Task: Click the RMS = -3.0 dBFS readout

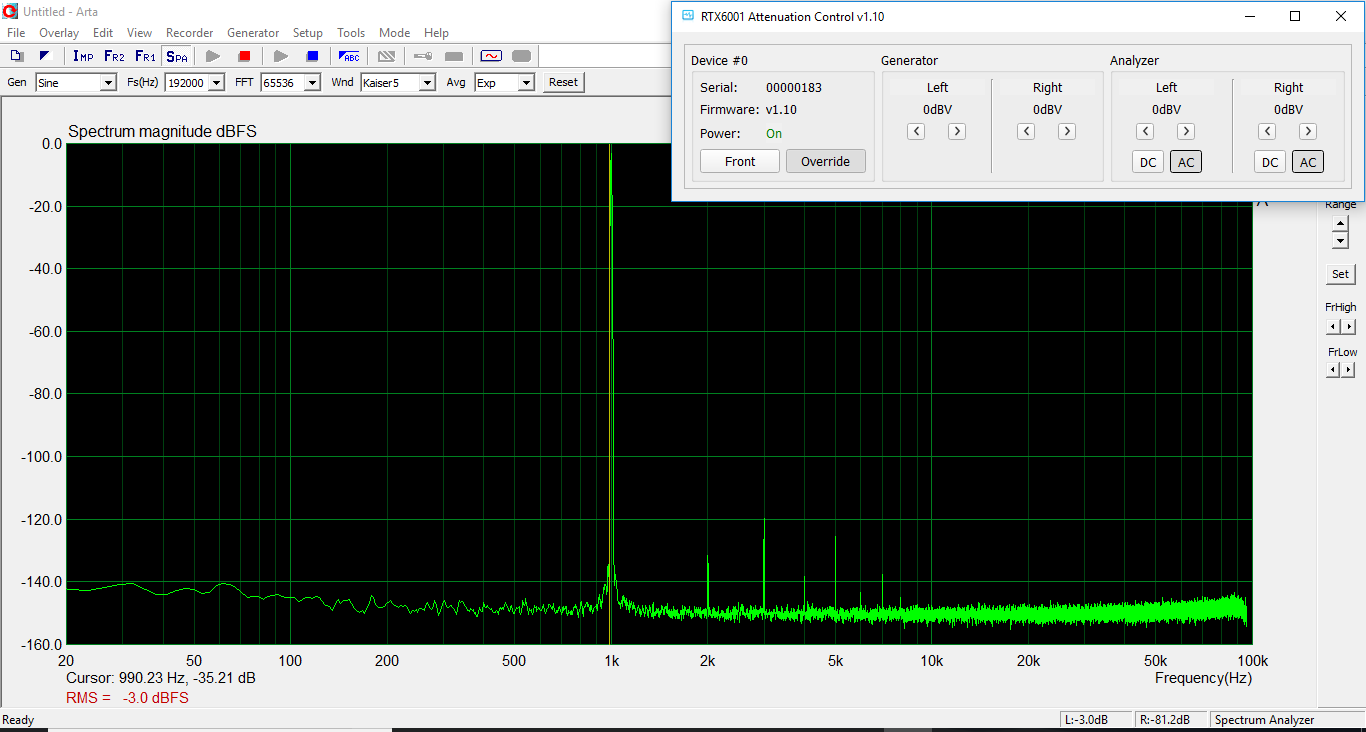Action: pos(127,698)
